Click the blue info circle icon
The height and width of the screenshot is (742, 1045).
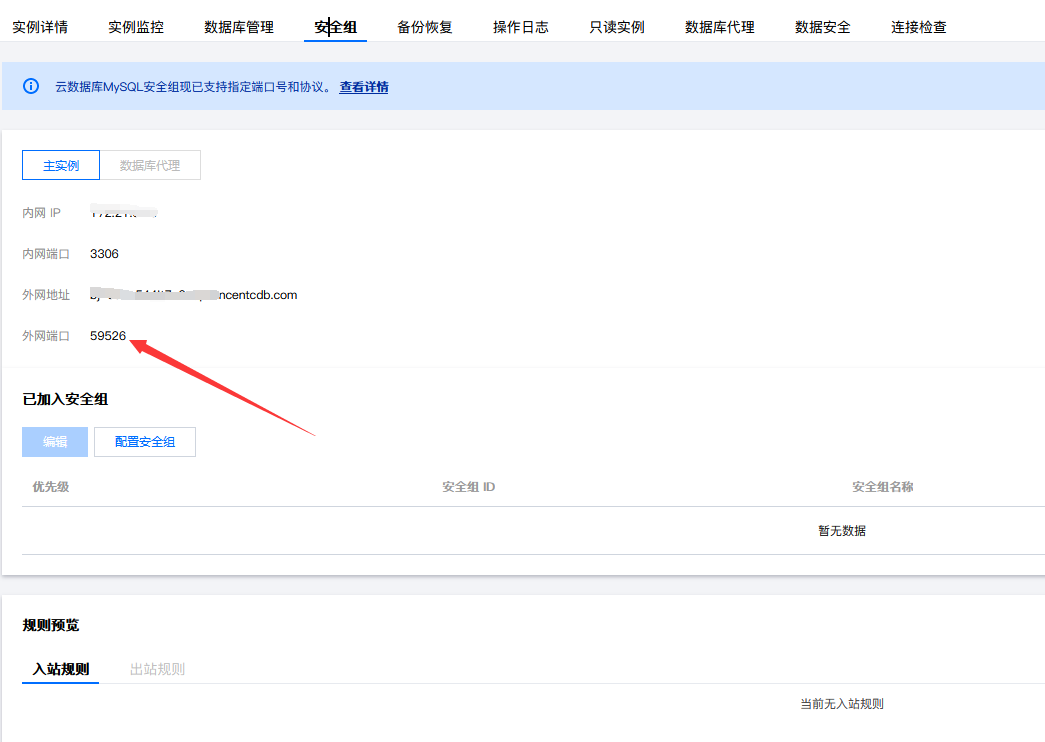point(31,86)
